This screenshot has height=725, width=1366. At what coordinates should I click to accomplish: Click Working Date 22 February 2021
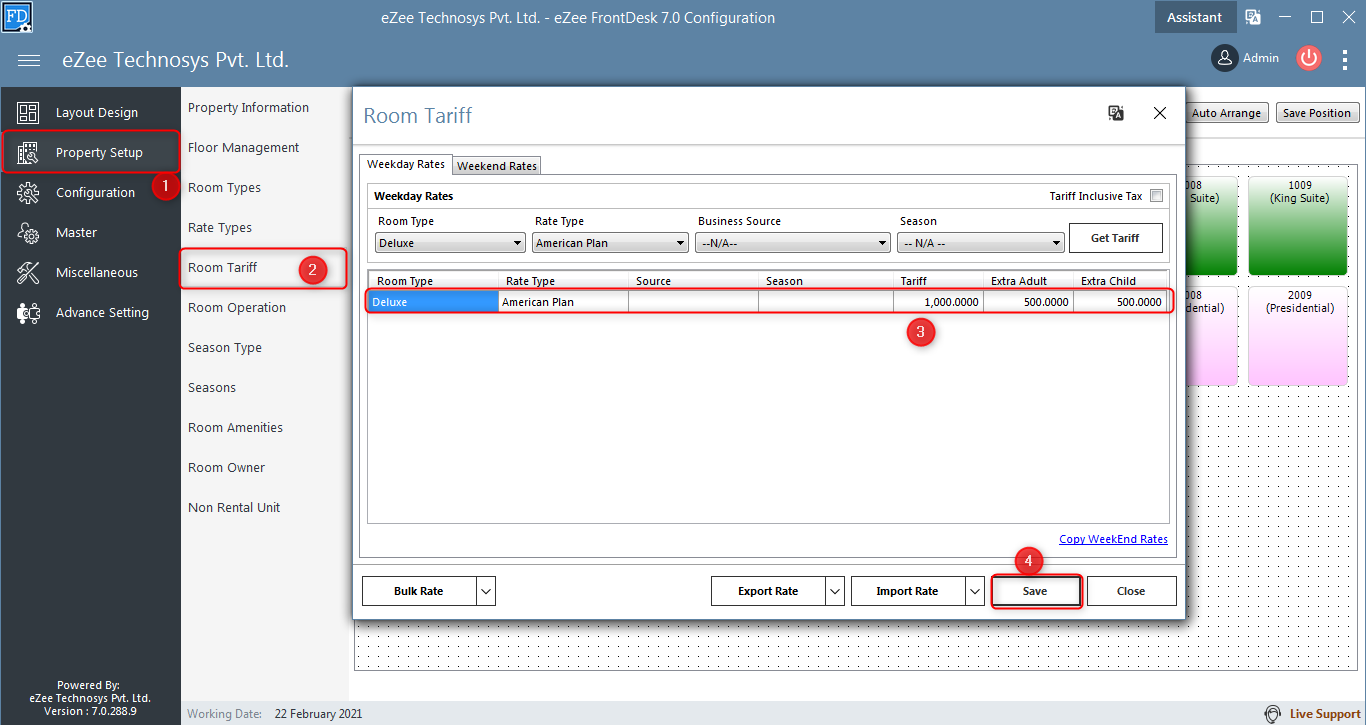(x=275, y=714)
